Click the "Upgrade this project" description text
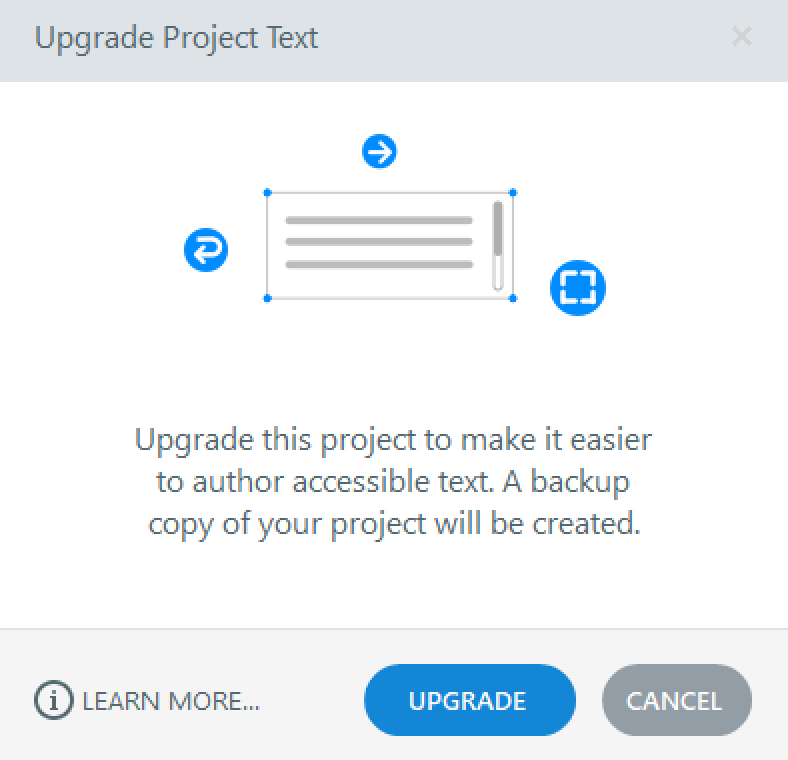This screenshot has width=788, height=760. pyautogui.click(x=393, y=440)
